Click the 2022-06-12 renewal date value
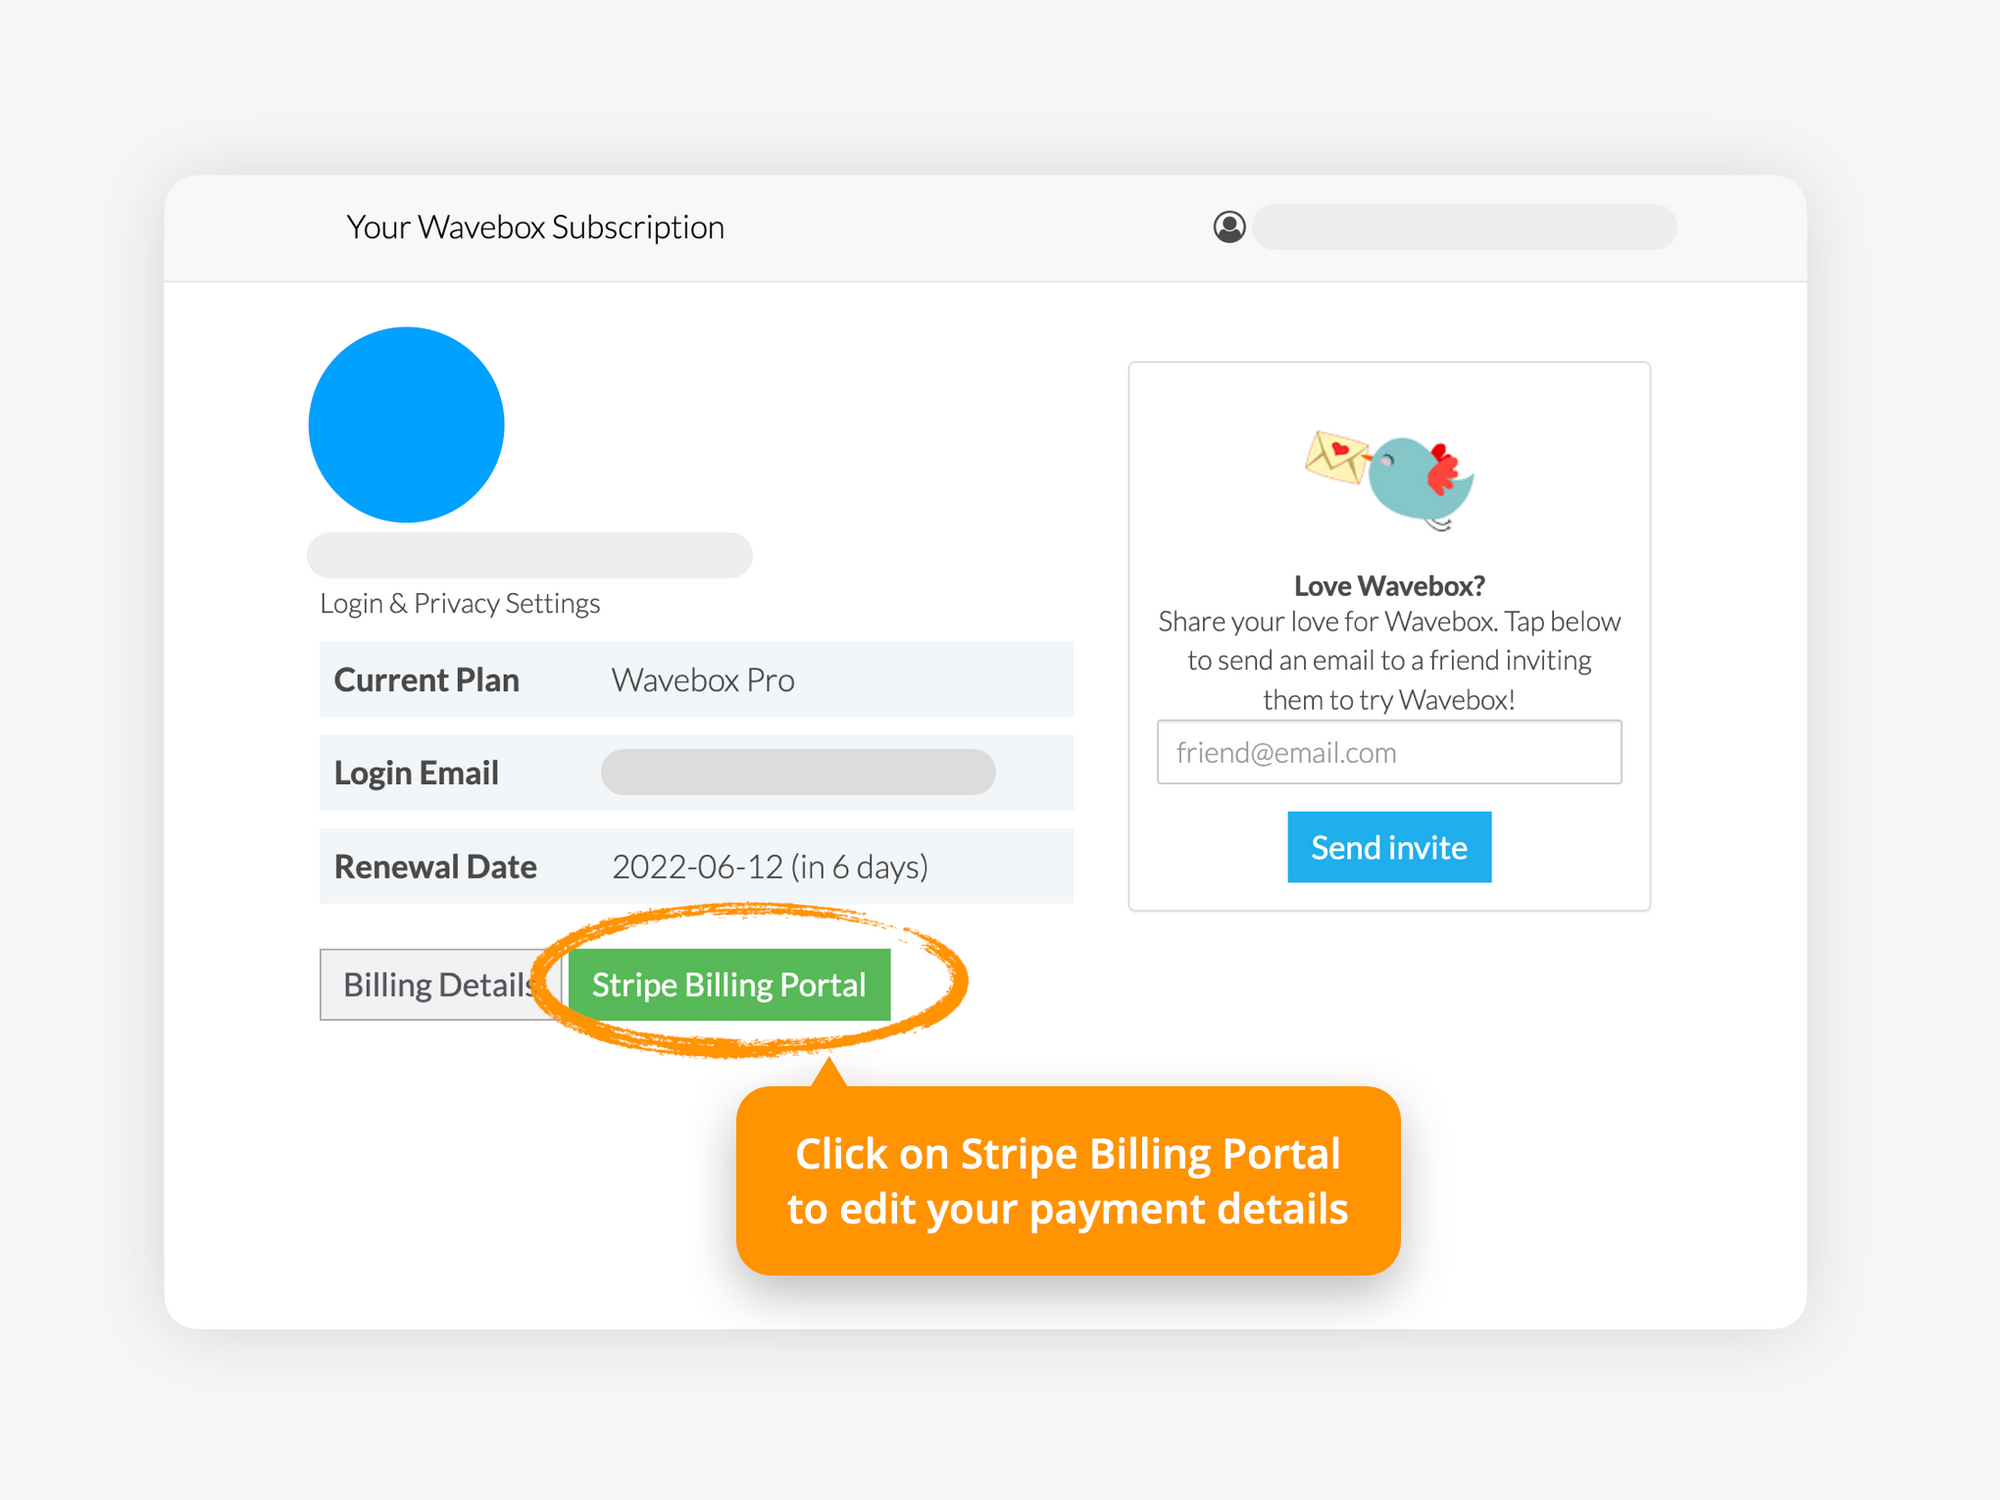The image size is (2000, 1500). [x=770, y=866]
